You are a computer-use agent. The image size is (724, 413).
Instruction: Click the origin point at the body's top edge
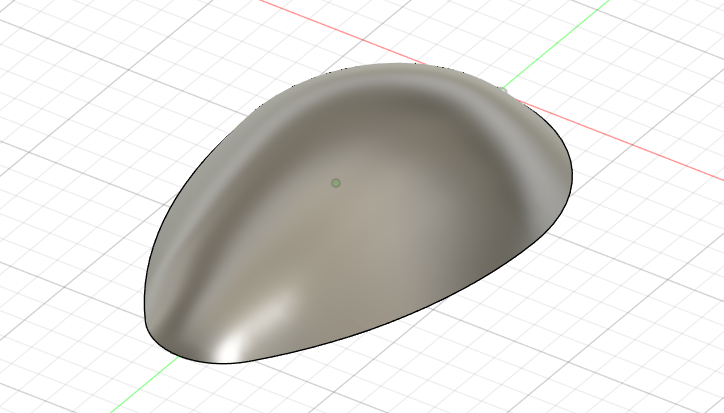pos(503,90)
